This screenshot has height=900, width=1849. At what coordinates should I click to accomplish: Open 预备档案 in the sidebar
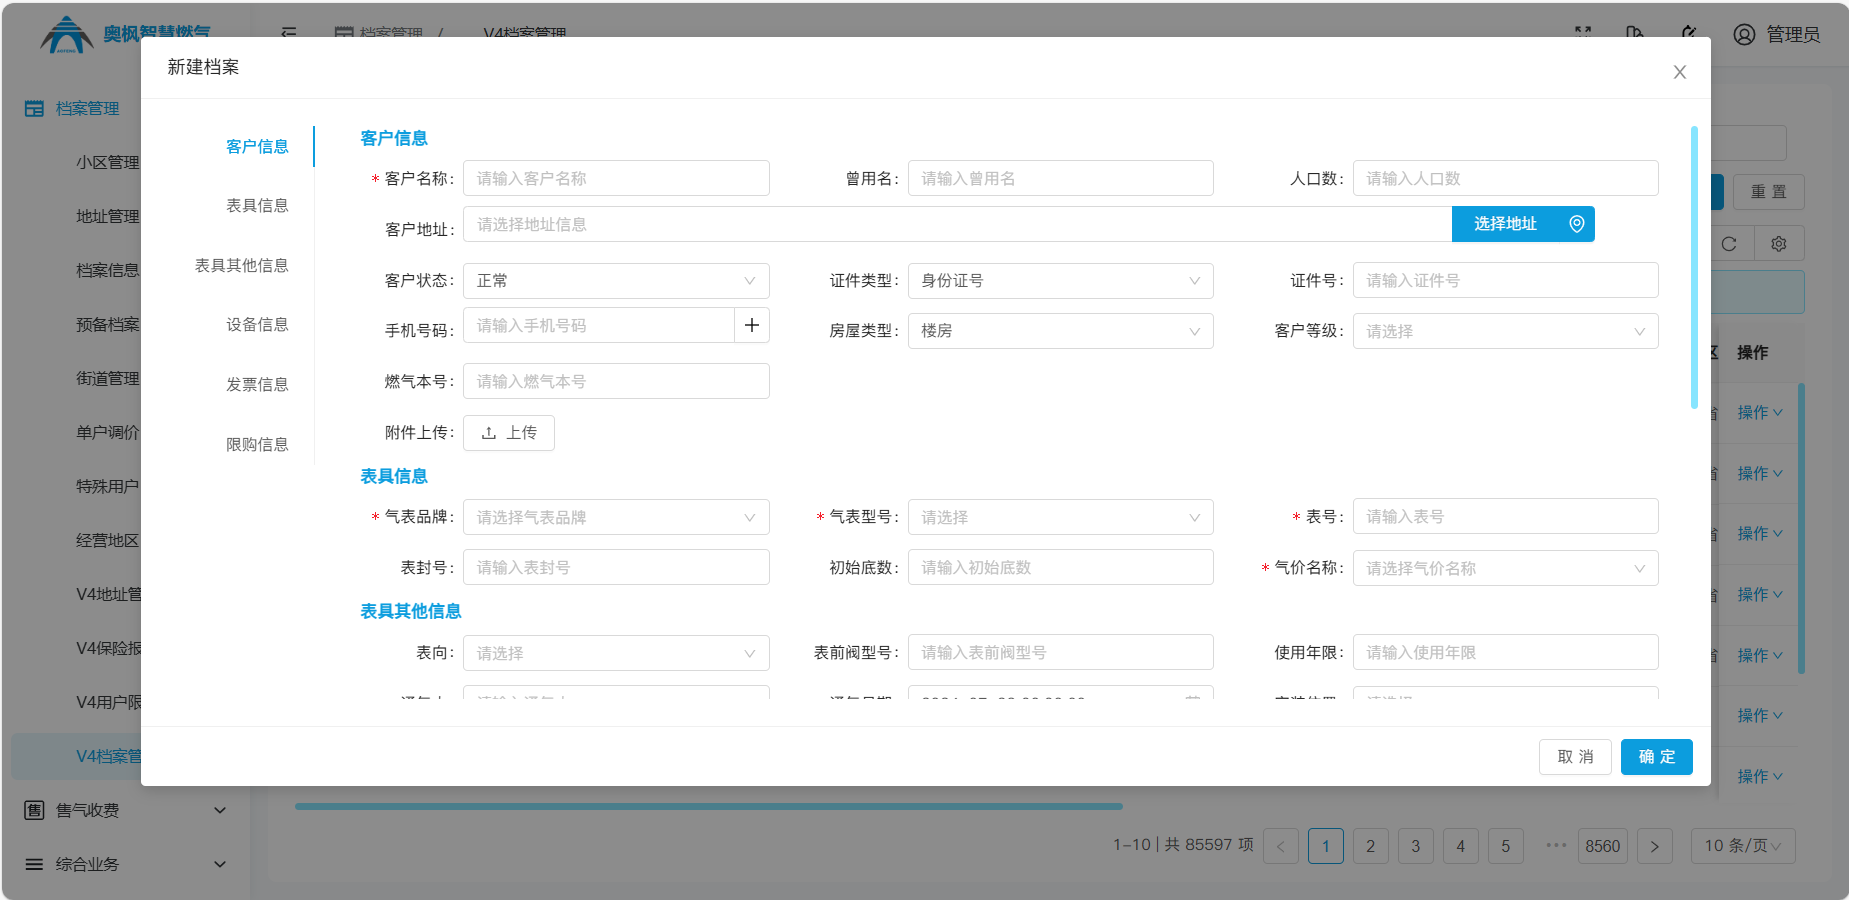(107, 324)
